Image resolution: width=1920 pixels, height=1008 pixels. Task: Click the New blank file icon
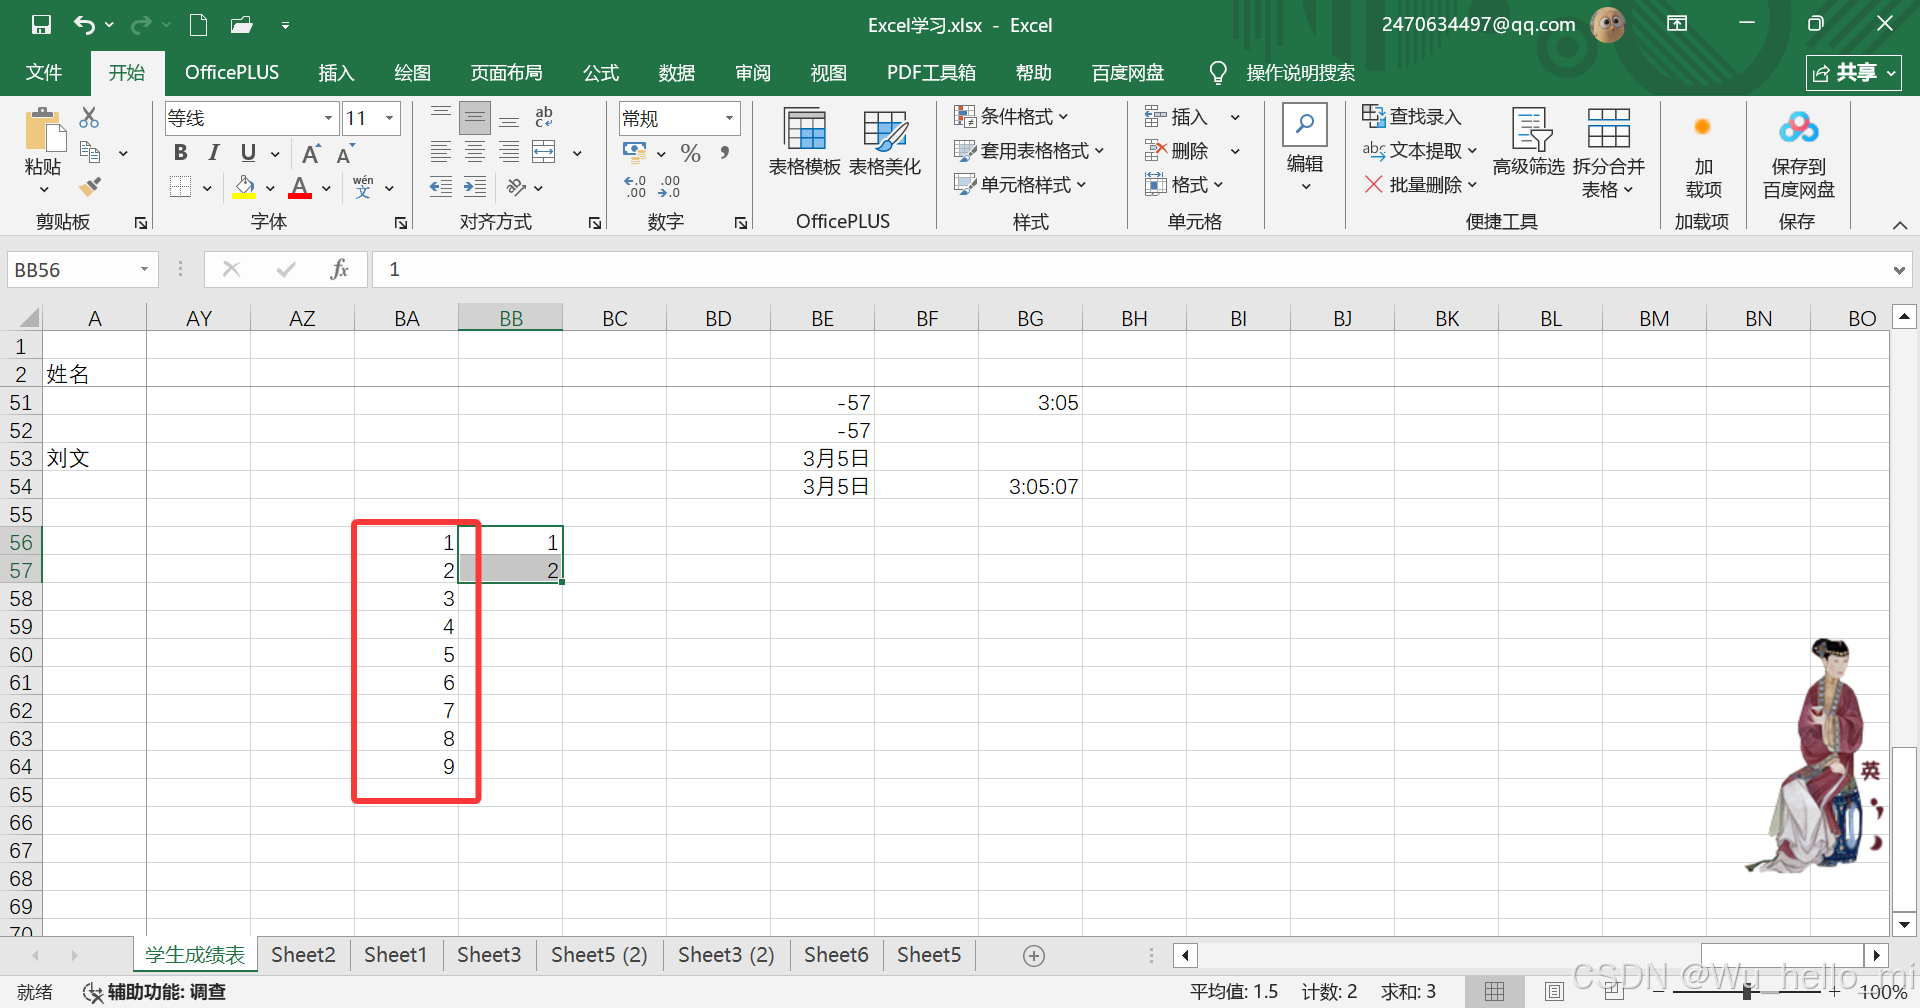pos(198,25)
